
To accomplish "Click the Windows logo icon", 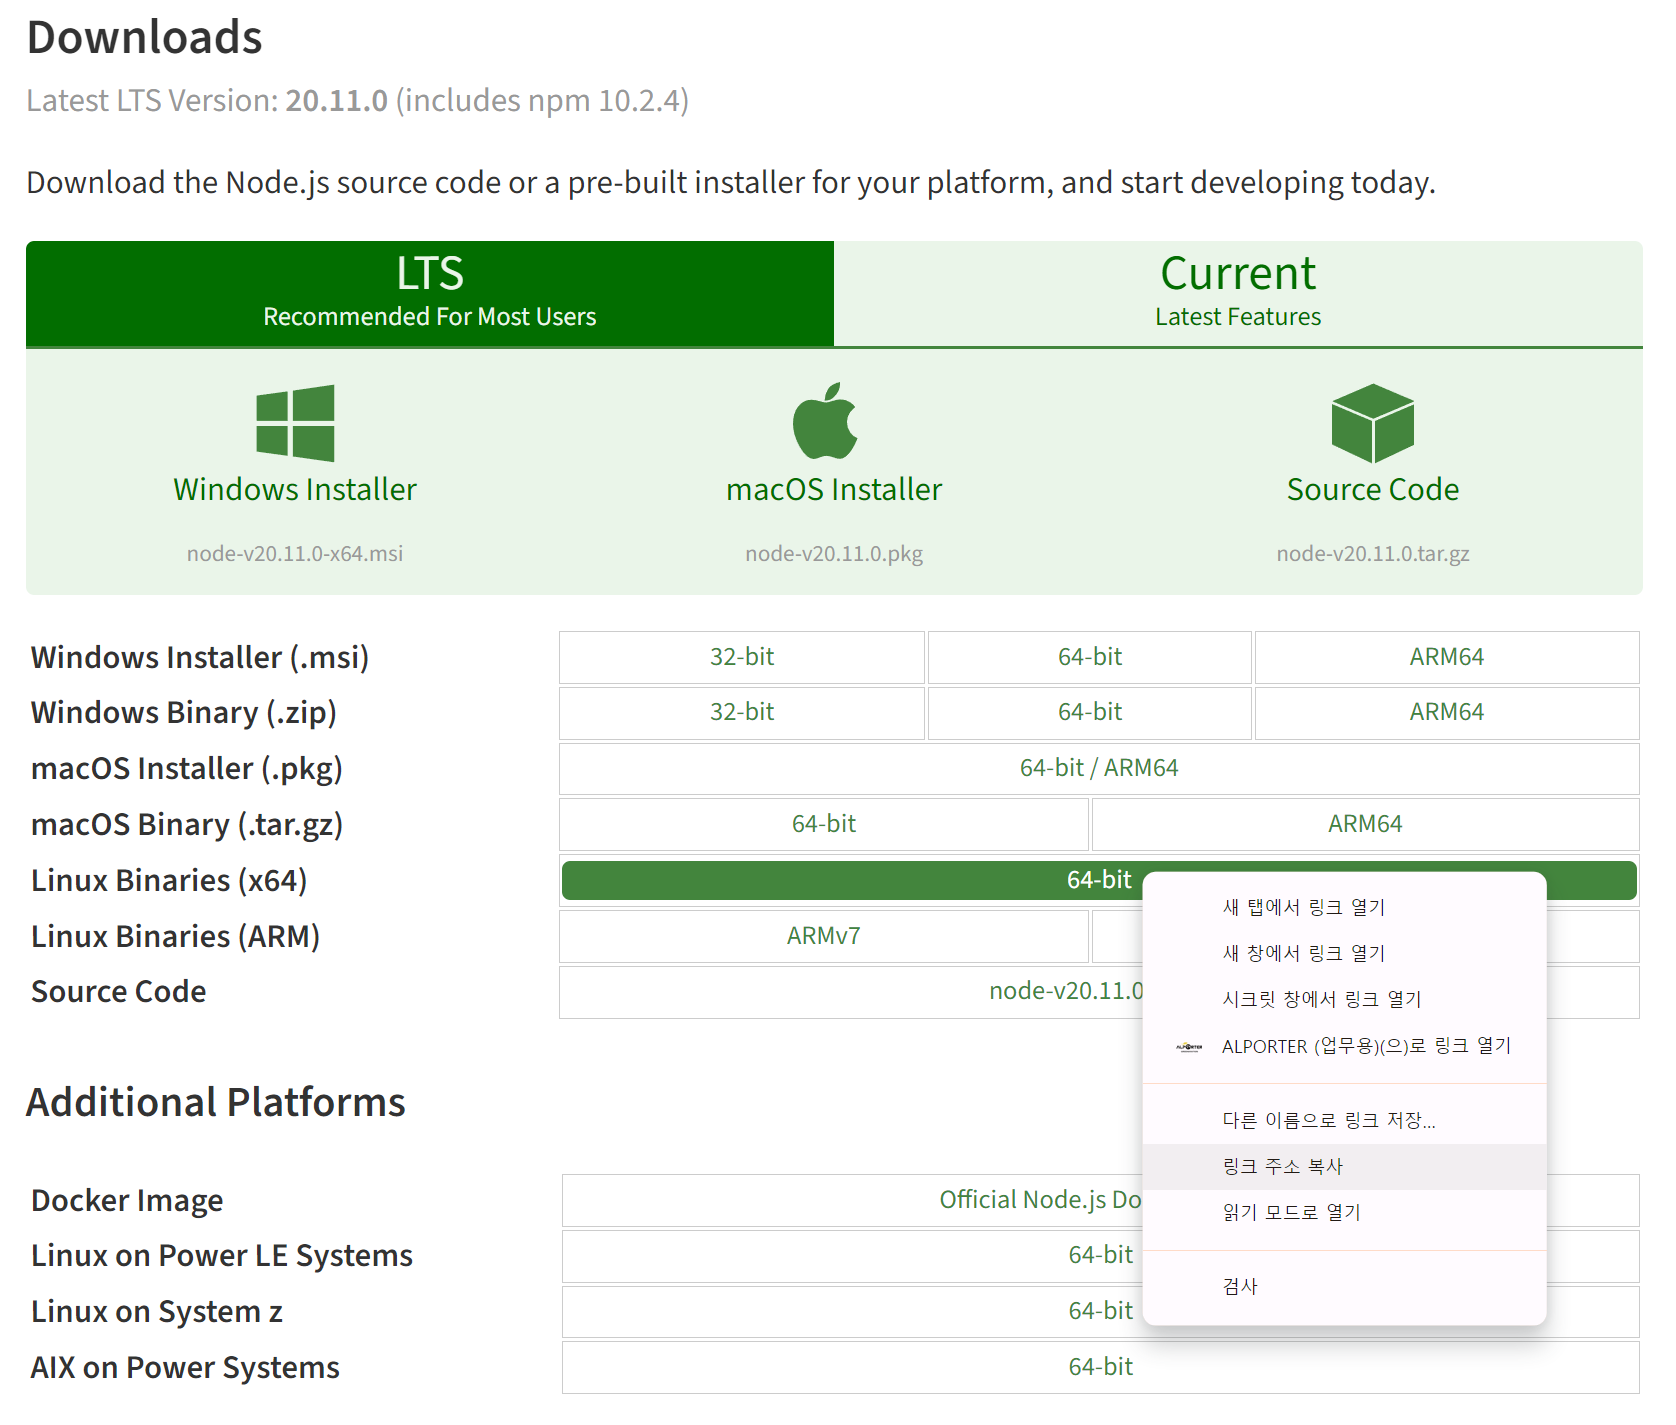I will click(x=295, y=423).
